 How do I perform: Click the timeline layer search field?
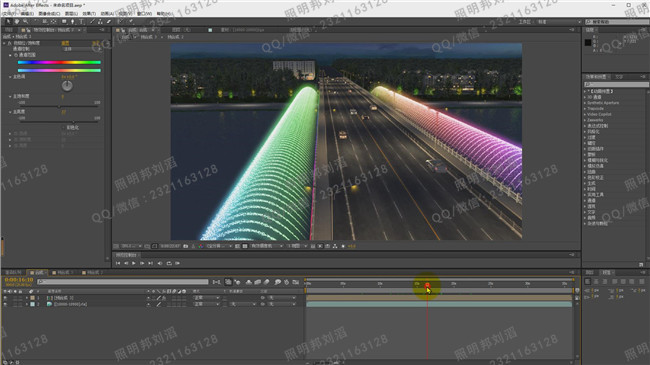(x=123, y=282)
